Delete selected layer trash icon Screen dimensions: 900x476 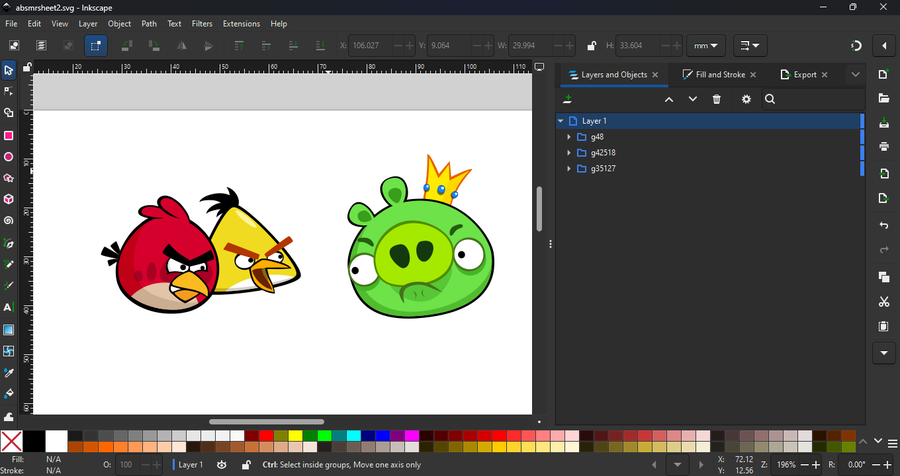pos(716,99)
